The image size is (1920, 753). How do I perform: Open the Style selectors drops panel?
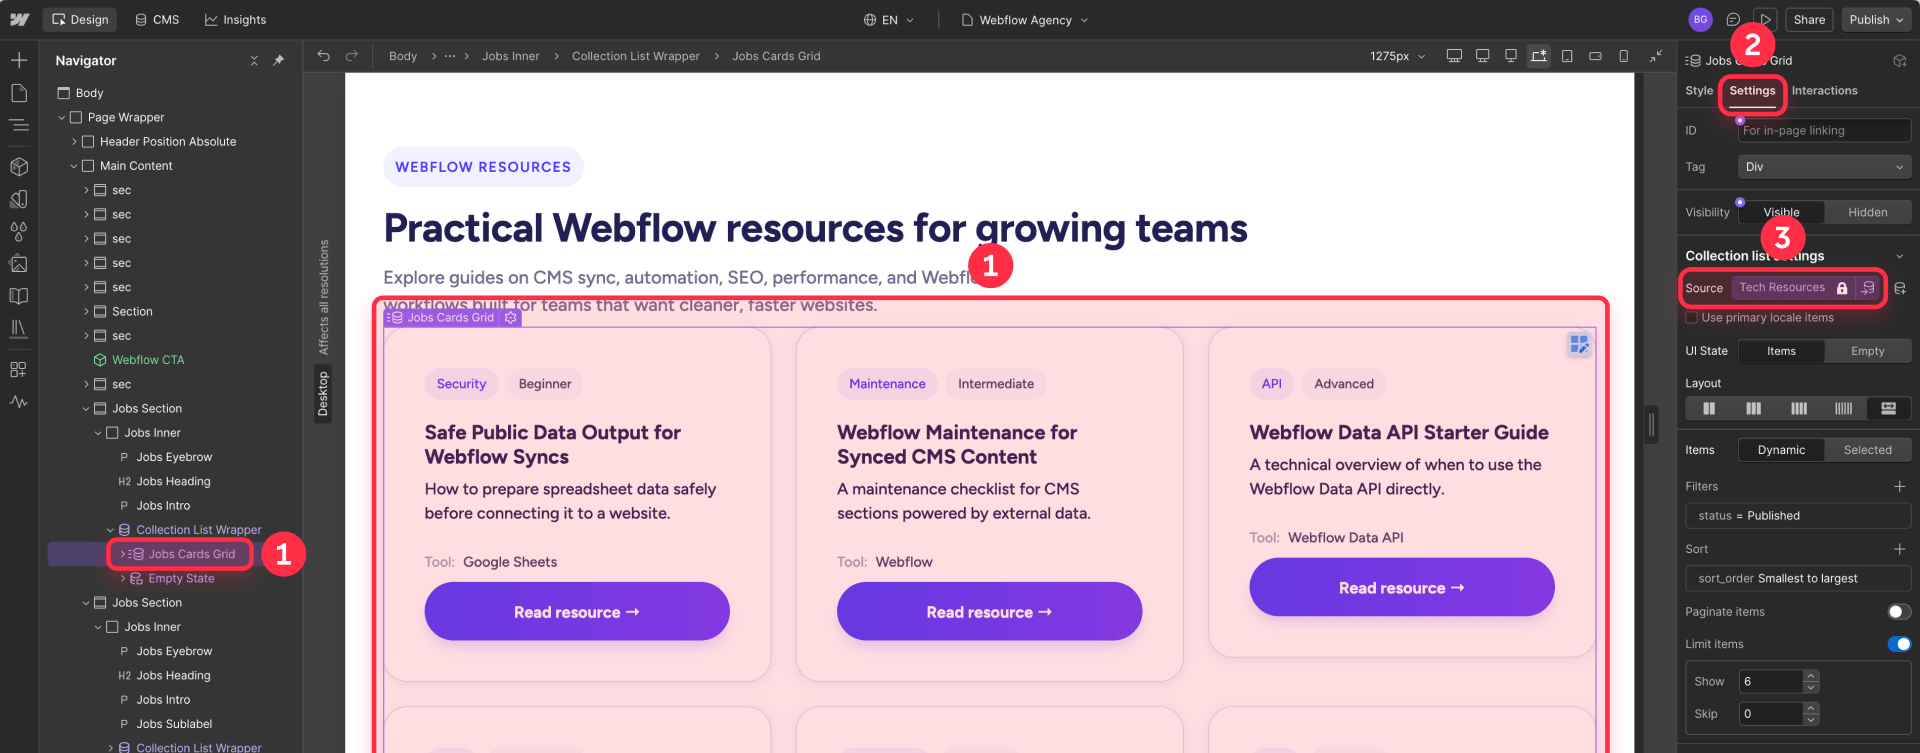tap(19, 231)
